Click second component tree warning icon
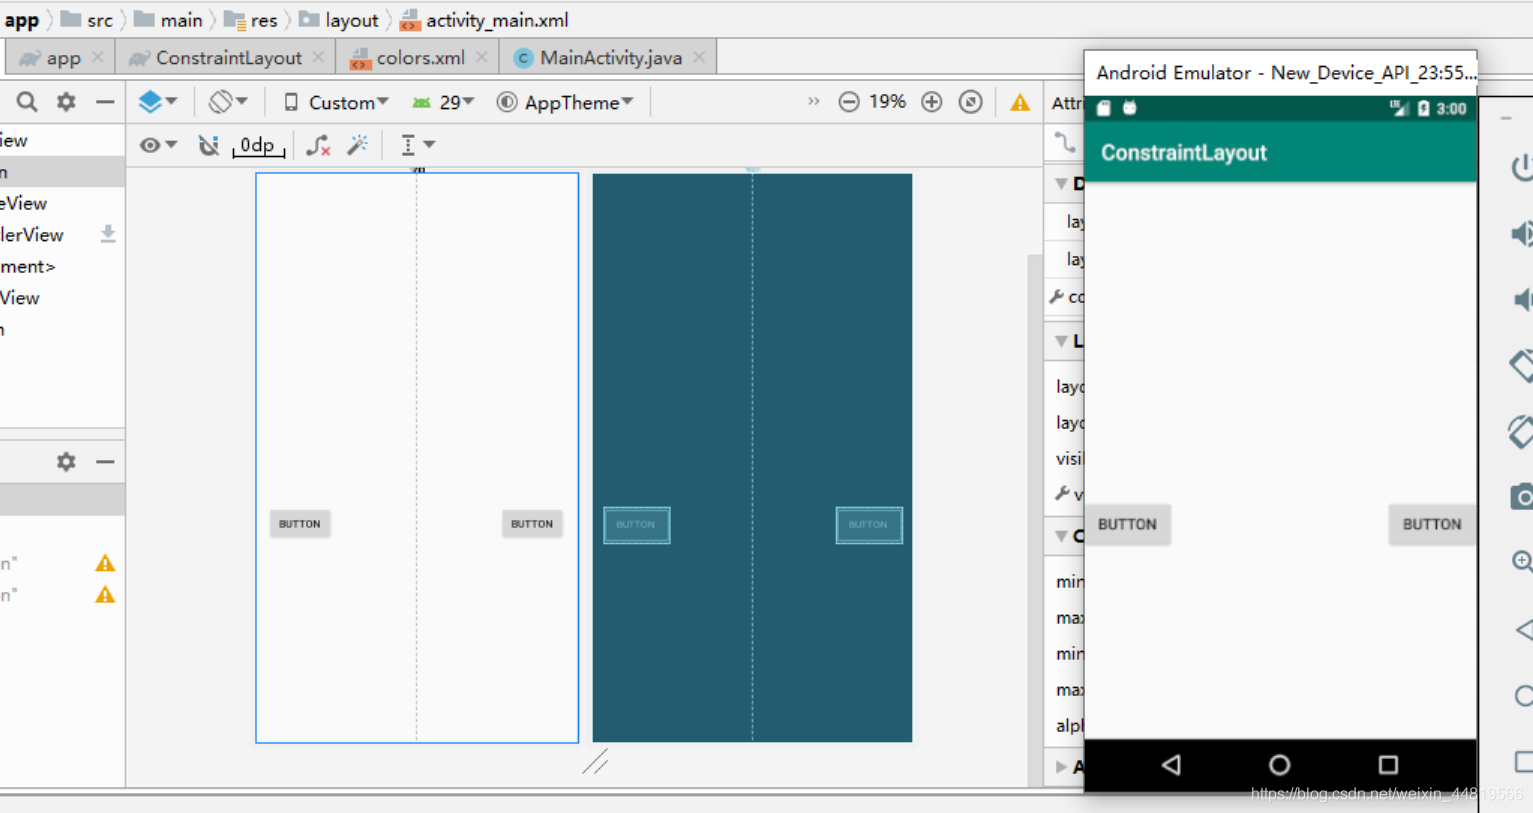 pyautogui.click(x=105, y=595)
